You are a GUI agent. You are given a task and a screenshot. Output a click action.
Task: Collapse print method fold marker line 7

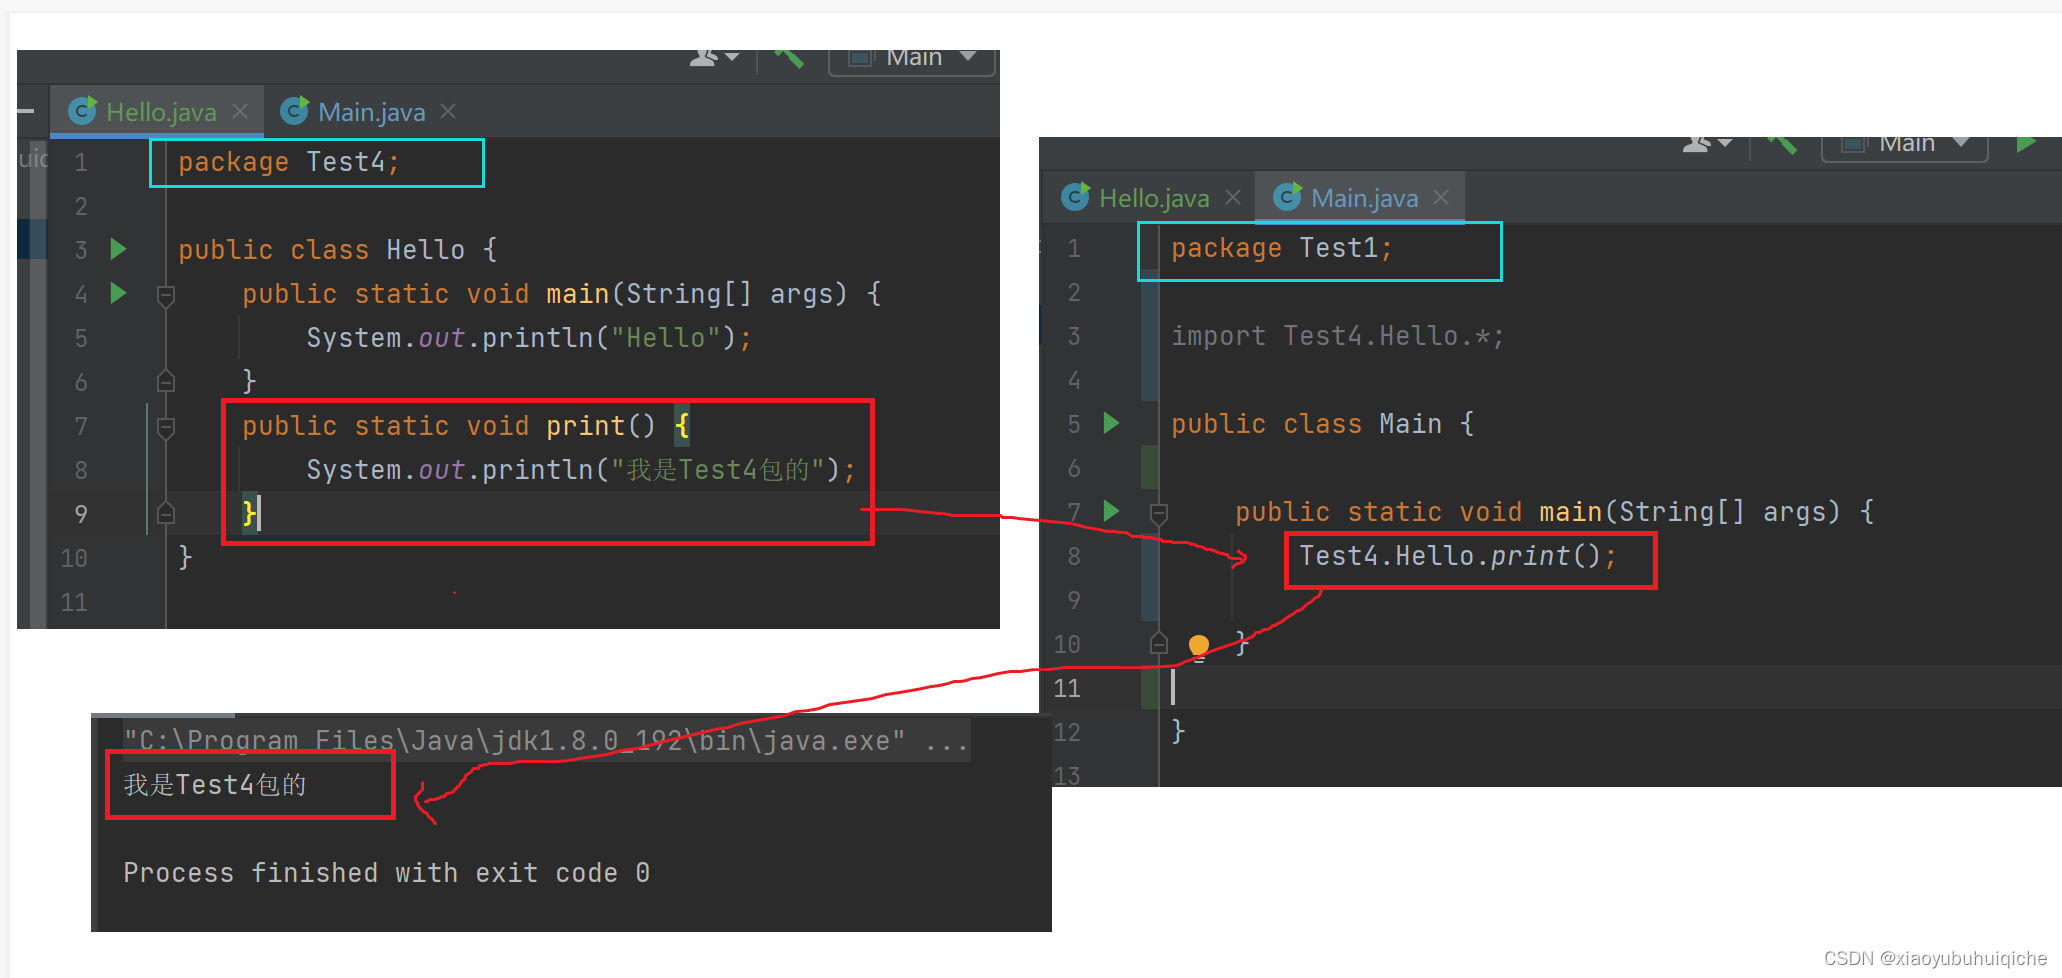click(x=166, y=428)
